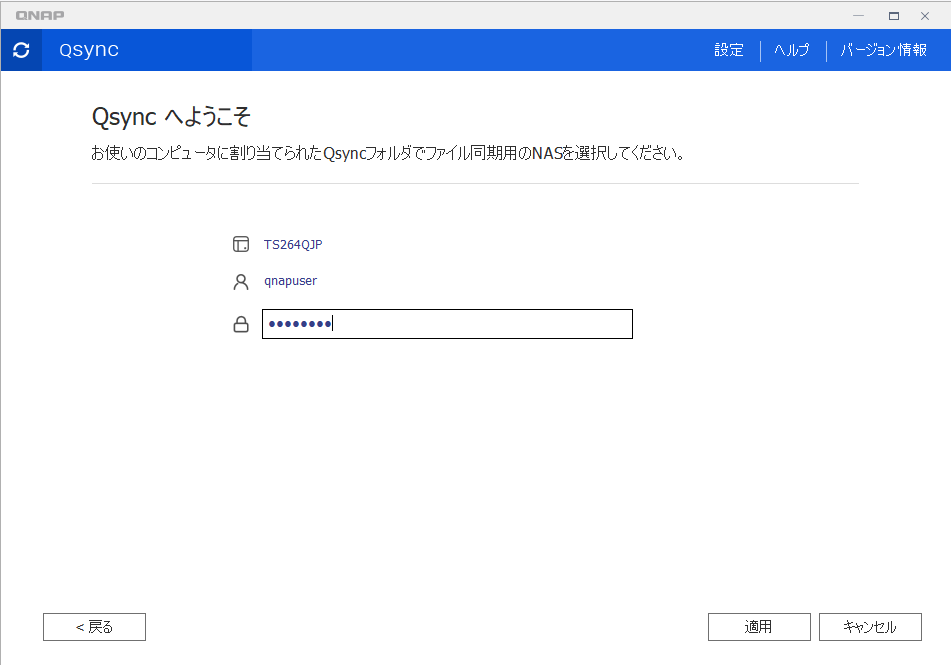Image resolution: width=951 pixels, height=665 pixels.
Task: Select the qnapuser username text
Action: (x=290, y=281)
